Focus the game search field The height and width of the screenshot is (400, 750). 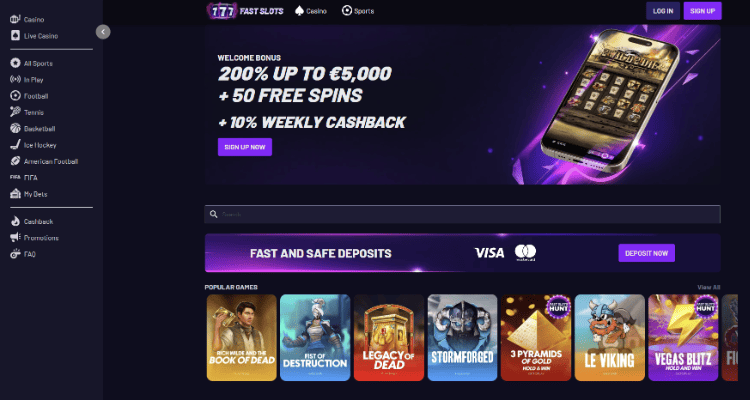click(462, 214)
